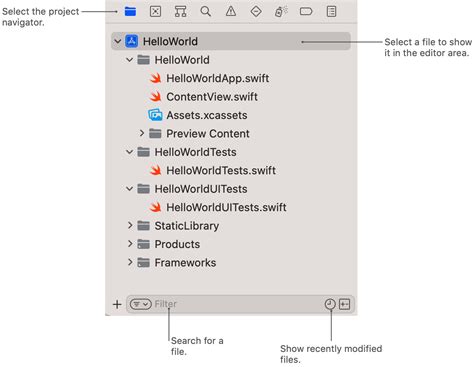This screenshot has height=367, width=474.
Task: Expand the Preview Content folder
Action: pos(142,133)
